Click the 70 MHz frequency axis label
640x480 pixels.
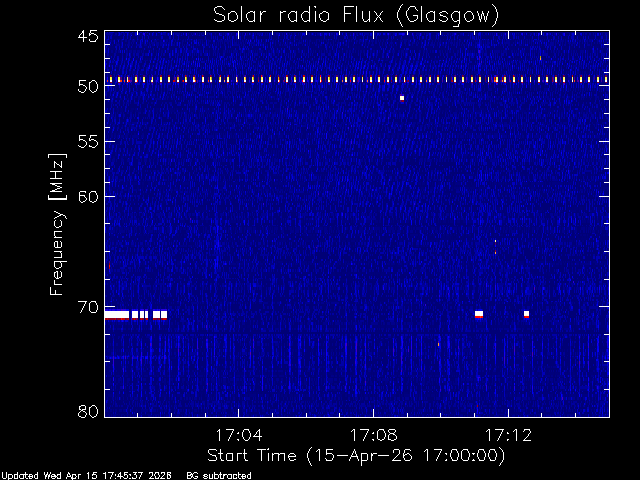pyautogui.click(x=88, y=307)
